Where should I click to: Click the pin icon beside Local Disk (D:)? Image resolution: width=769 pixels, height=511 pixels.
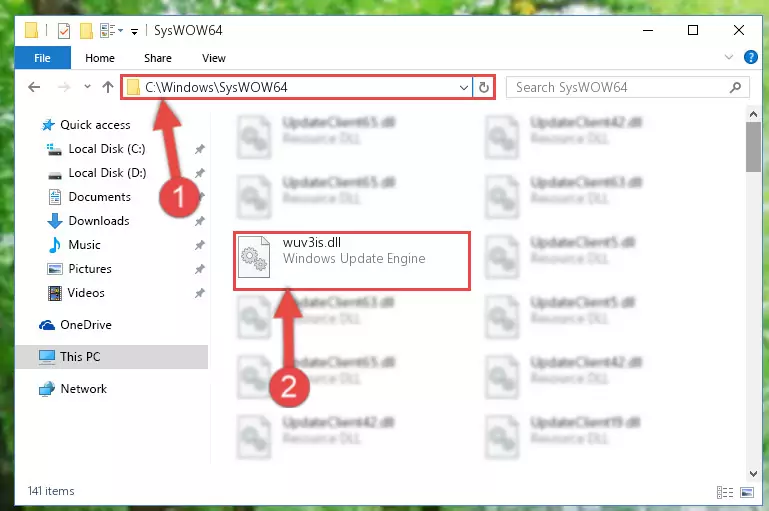pyautogui.click(x=200, y=173)
